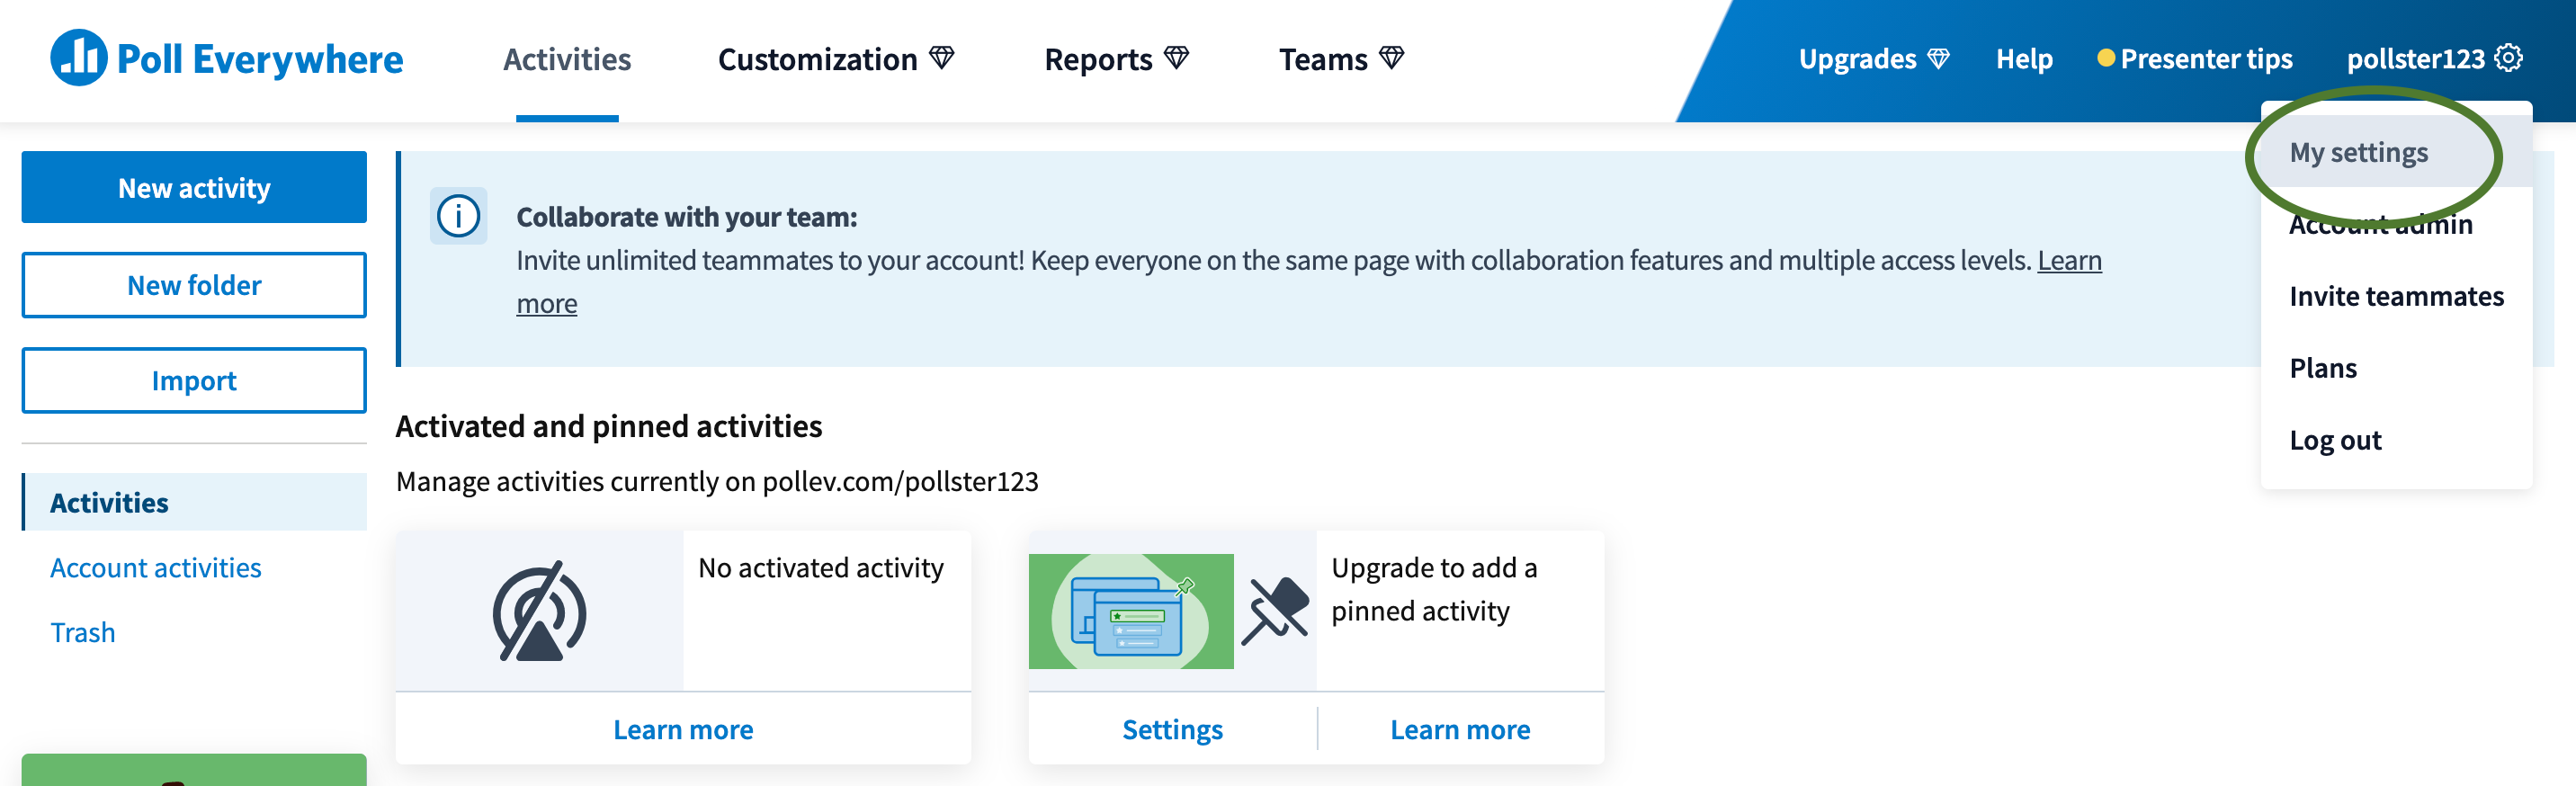Click the 'Upgrade to add a pinned activity' text
The image size is (2576, 786).
tap(1434, 589)
